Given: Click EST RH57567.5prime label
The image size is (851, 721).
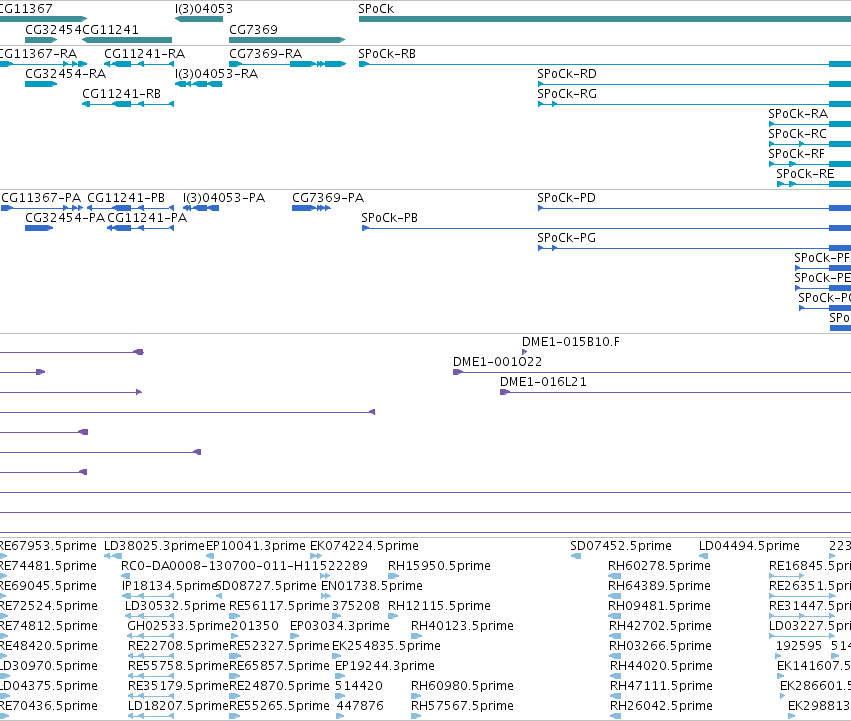Looking at the screenshot, I should click(x=462, y=707).
